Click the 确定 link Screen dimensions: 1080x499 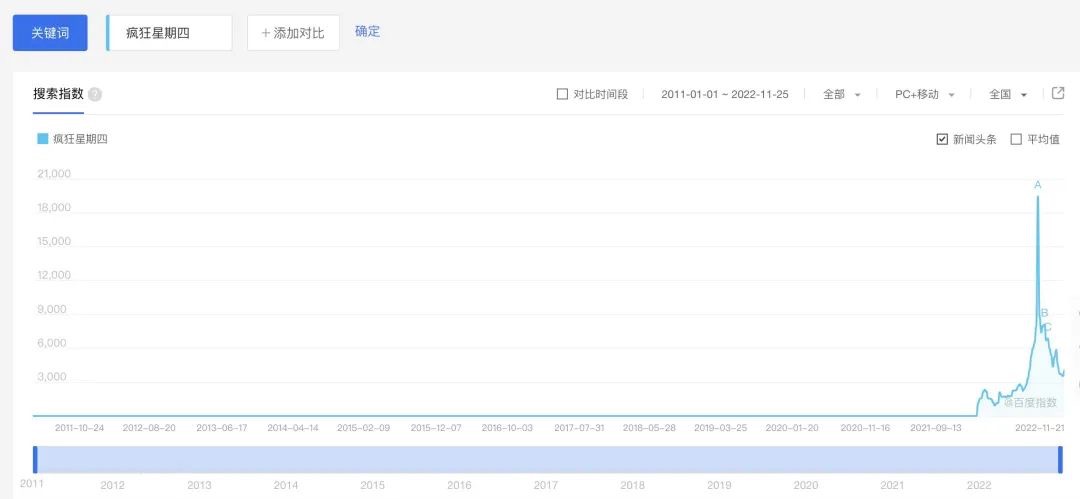[367, 32]
